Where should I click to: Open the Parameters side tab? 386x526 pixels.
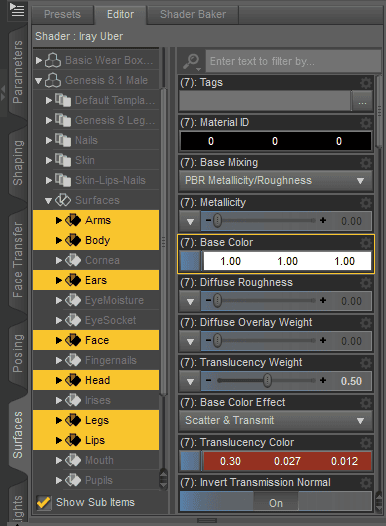pyautogui.click(x=17, y=72)
